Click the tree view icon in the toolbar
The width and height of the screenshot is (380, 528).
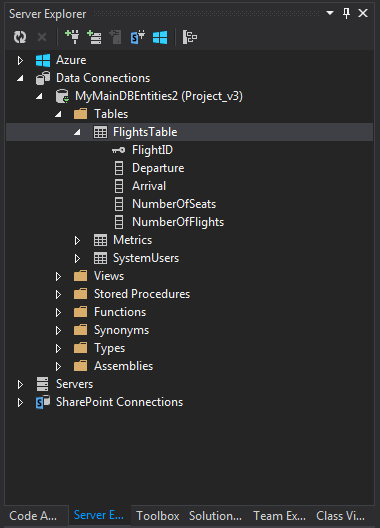pos(190,37)
